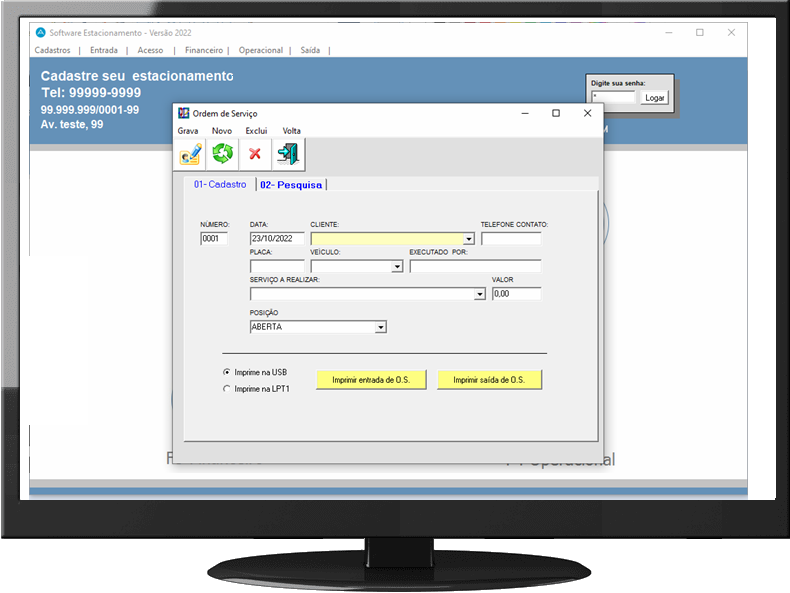Click the Placa input field

[277, 267]
